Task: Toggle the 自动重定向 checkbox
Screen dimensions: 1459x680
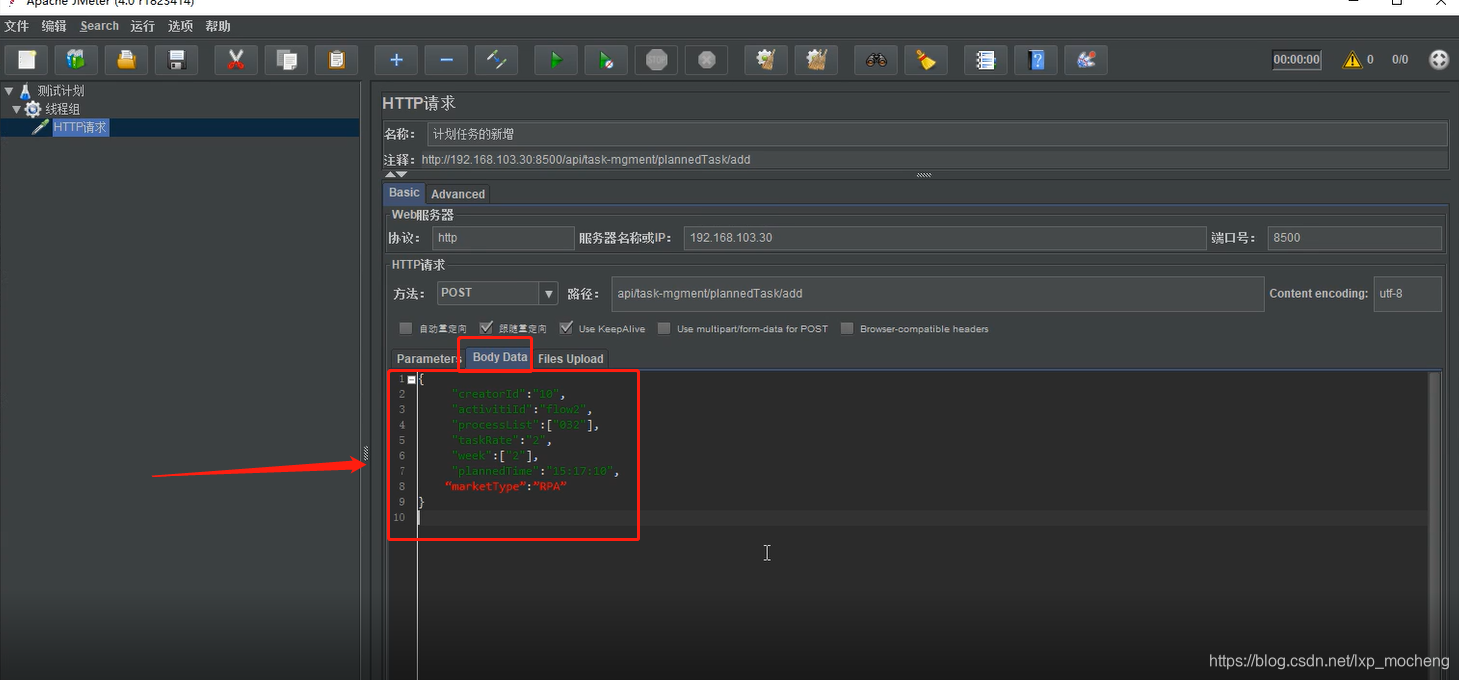Action: click(406, 328)
